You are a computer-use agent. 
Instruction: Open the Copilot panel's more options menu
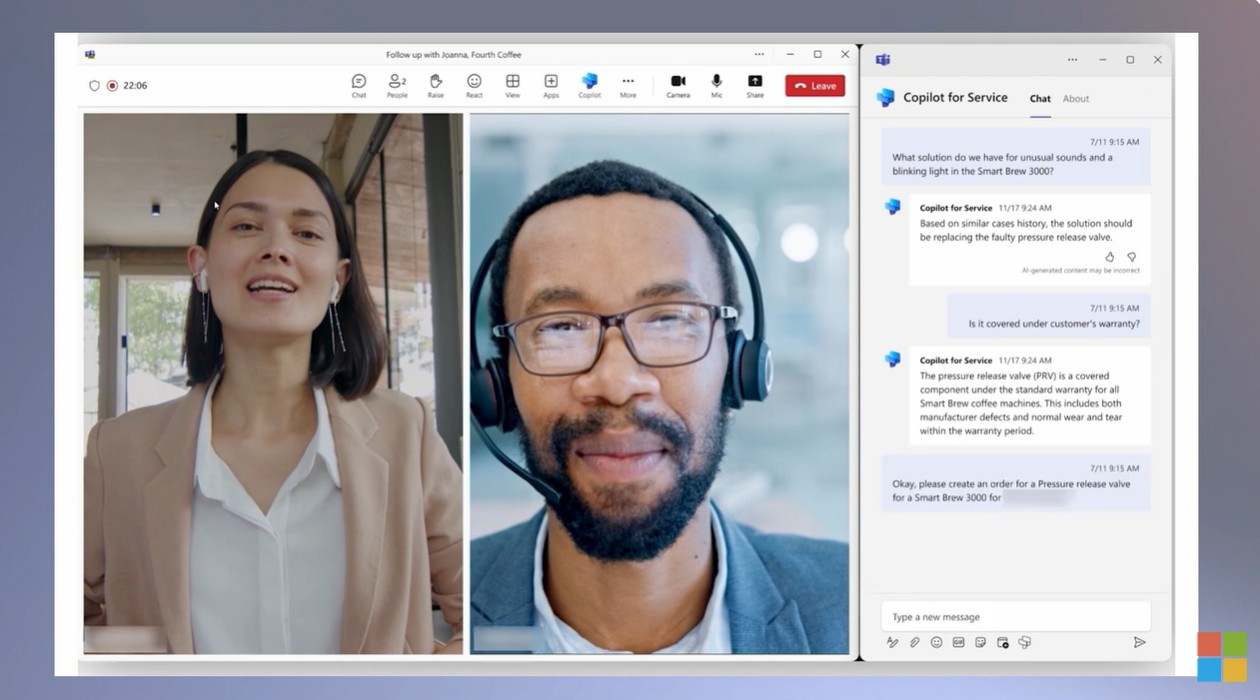pos(1072,60)
